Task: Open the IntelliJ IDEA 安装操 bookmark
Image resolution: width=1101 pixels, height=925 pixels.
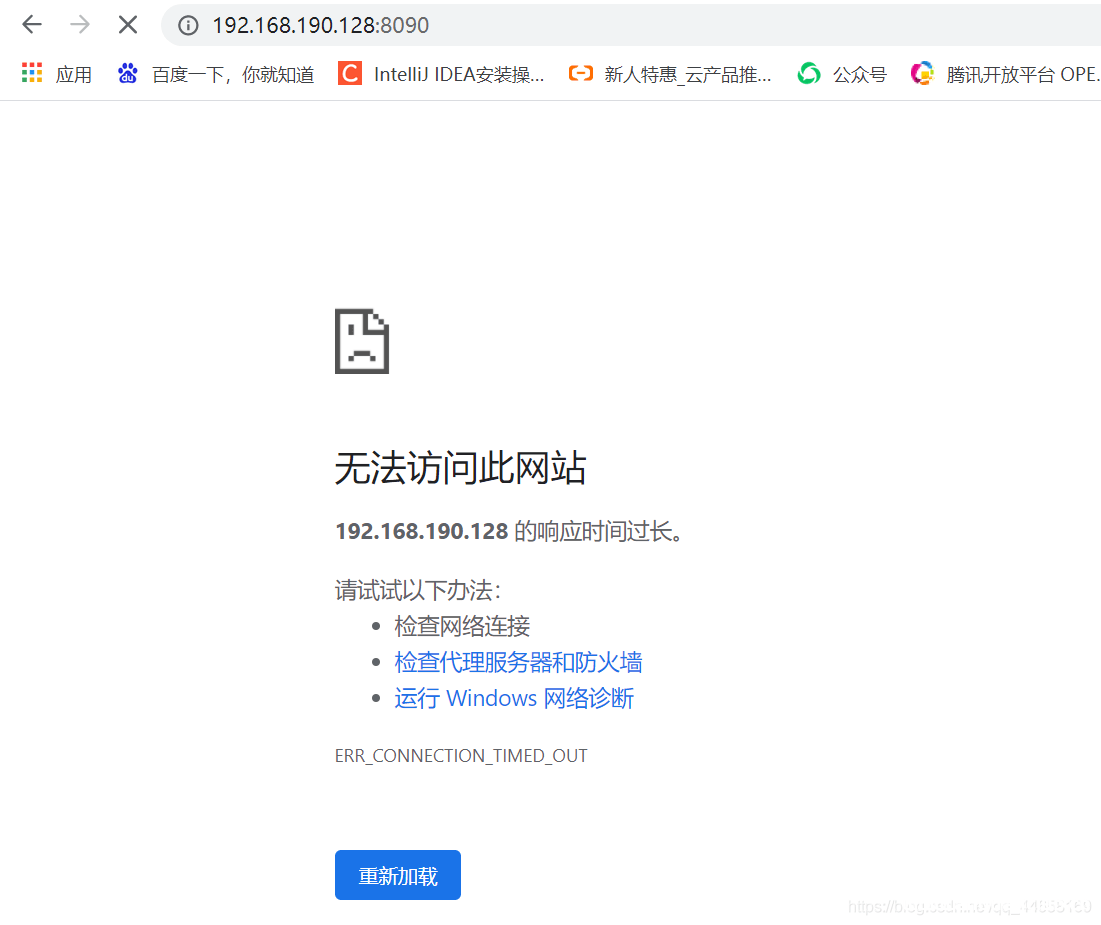Action: [x=458, y=73]
